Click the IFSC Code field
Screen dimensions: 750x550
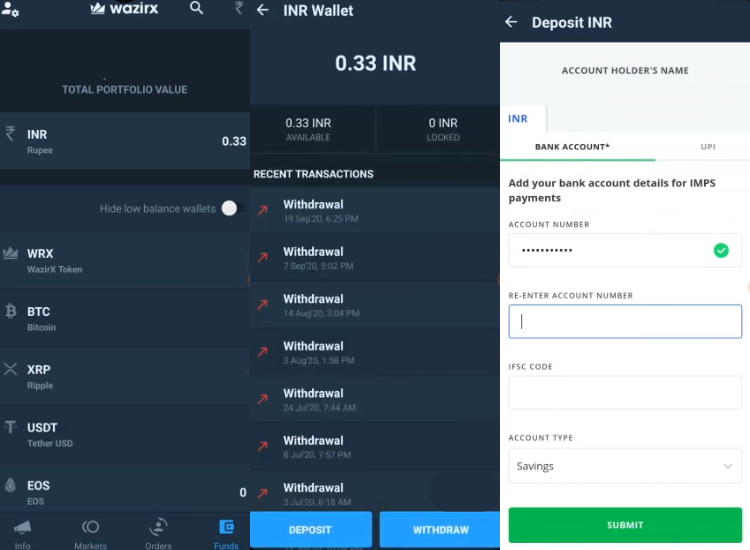[x=625, y=392]
